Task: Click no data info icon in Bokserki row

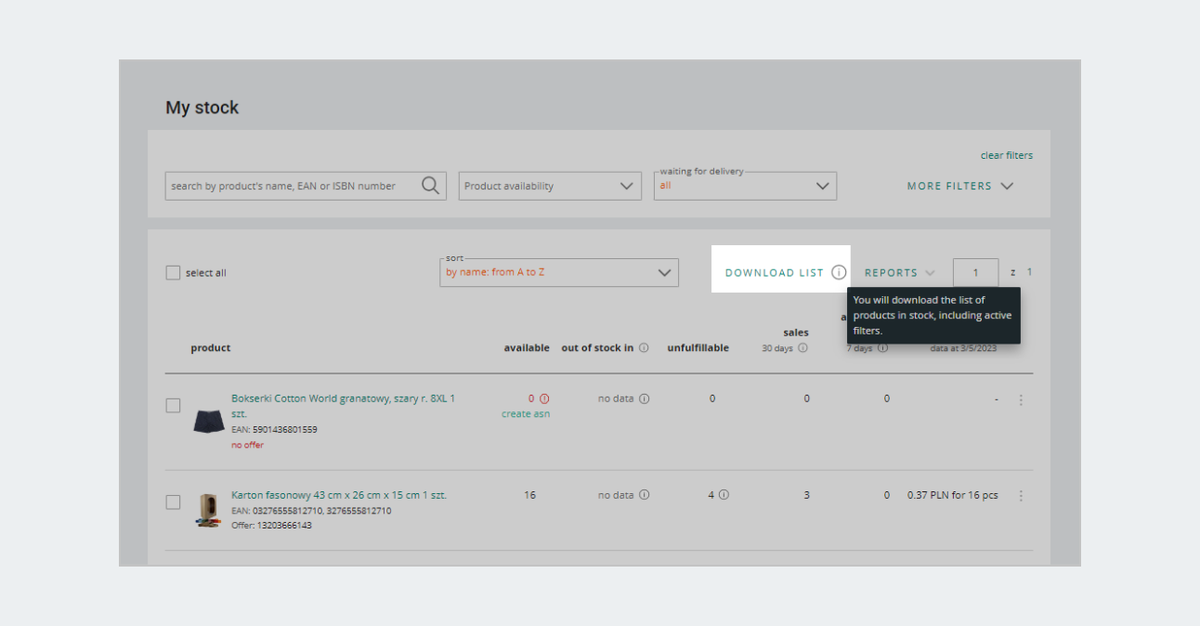Action: (644, 398)
